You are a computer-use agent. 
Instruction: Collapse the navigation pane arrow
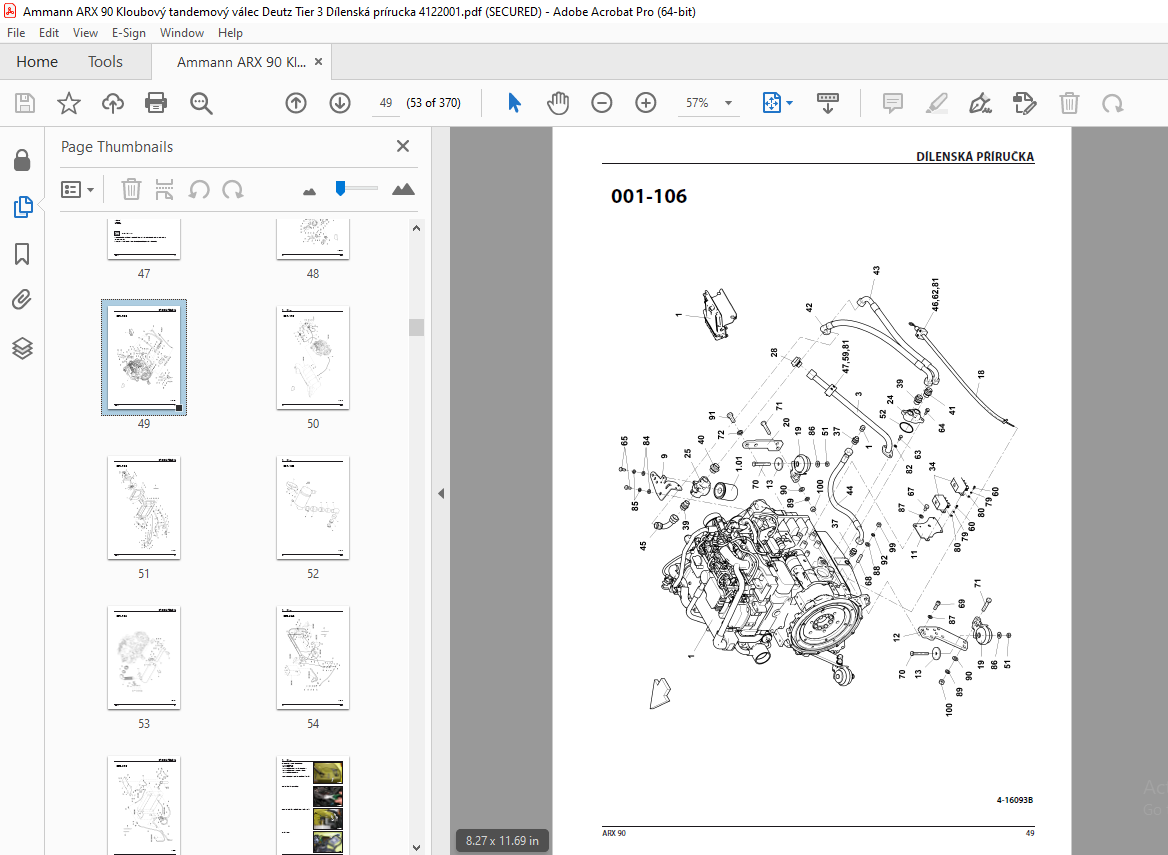[x=441, y=493]
